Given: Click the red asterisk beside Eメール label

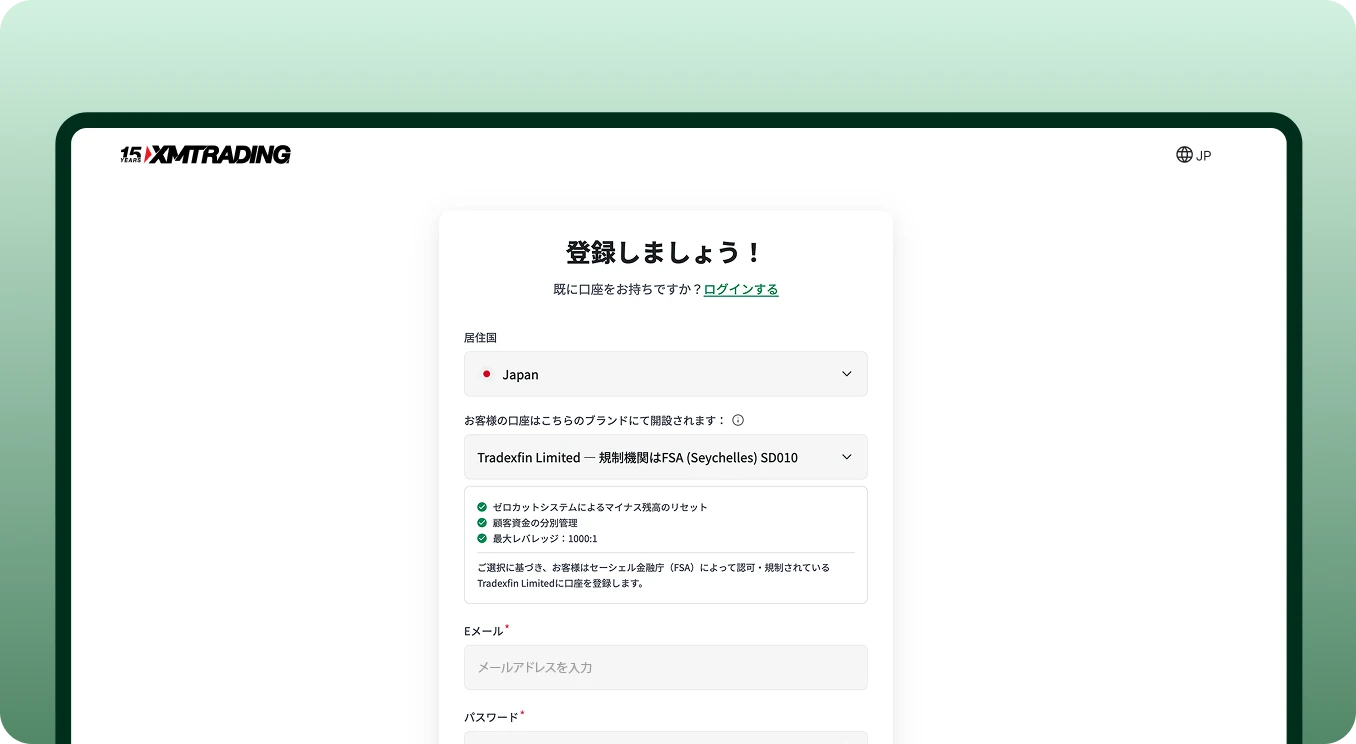Looking at the screenshot, I should (x=507, y=626).
